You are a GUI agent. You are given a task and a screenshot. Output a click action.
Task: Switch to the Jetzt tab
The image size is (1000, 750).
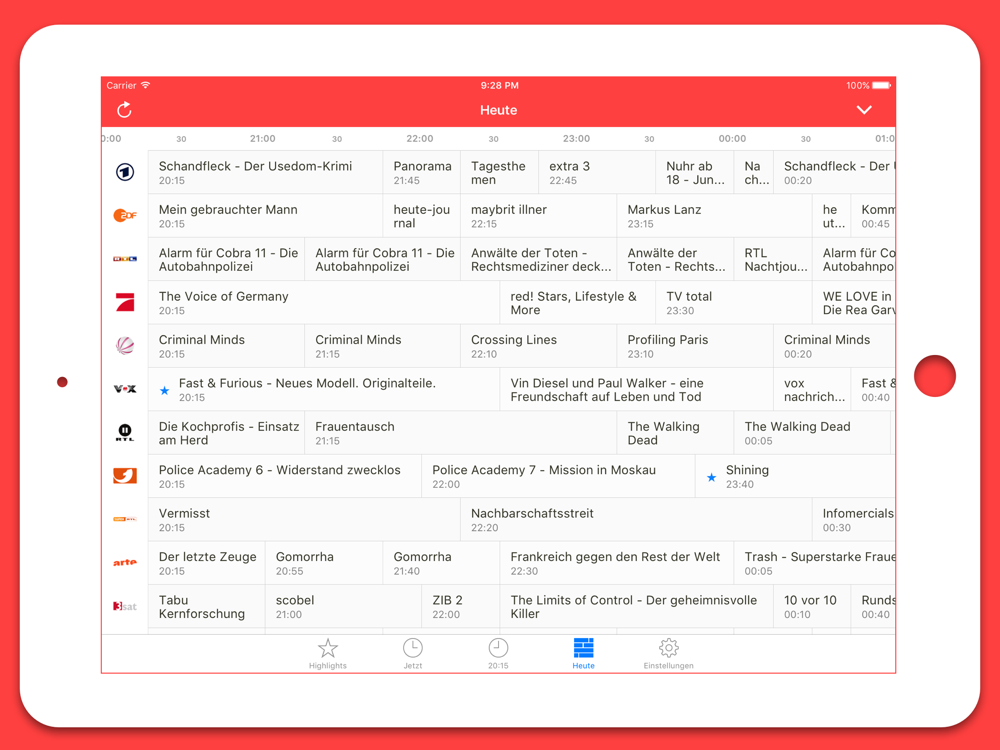[413, 654]
